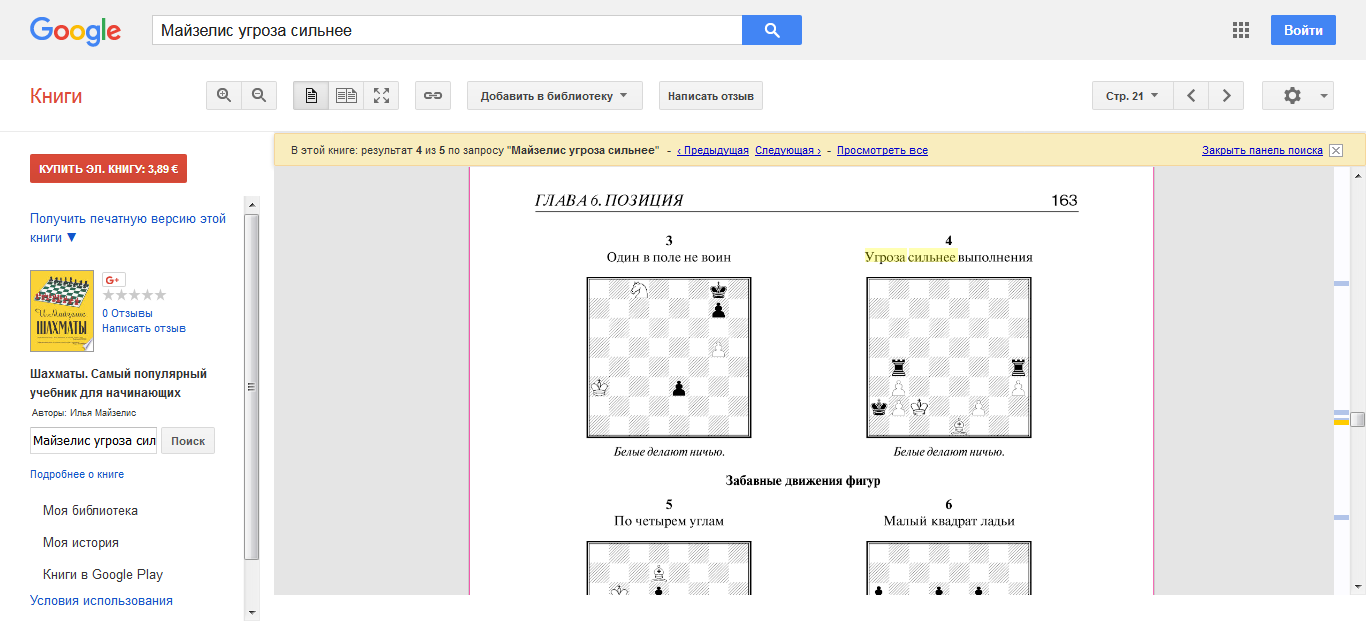Click the G+ share icon
Image resolution: width=1366 pixels, height=623 pixels.
click(114, 280)
